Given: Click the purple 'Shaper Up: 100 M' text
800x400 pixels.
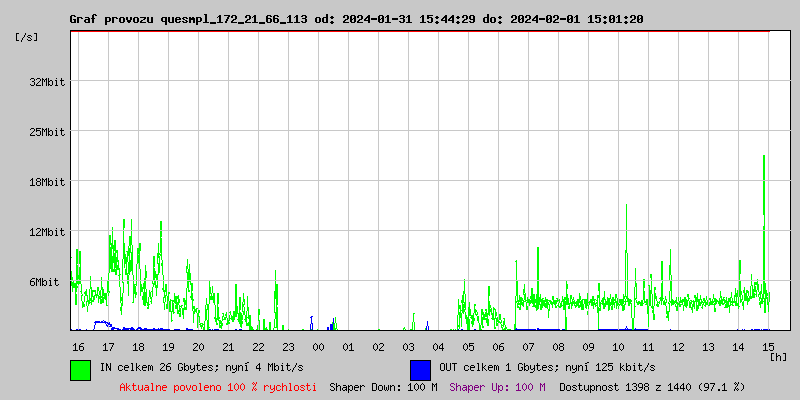Looking at the screenshot, I should coord(497,387).
